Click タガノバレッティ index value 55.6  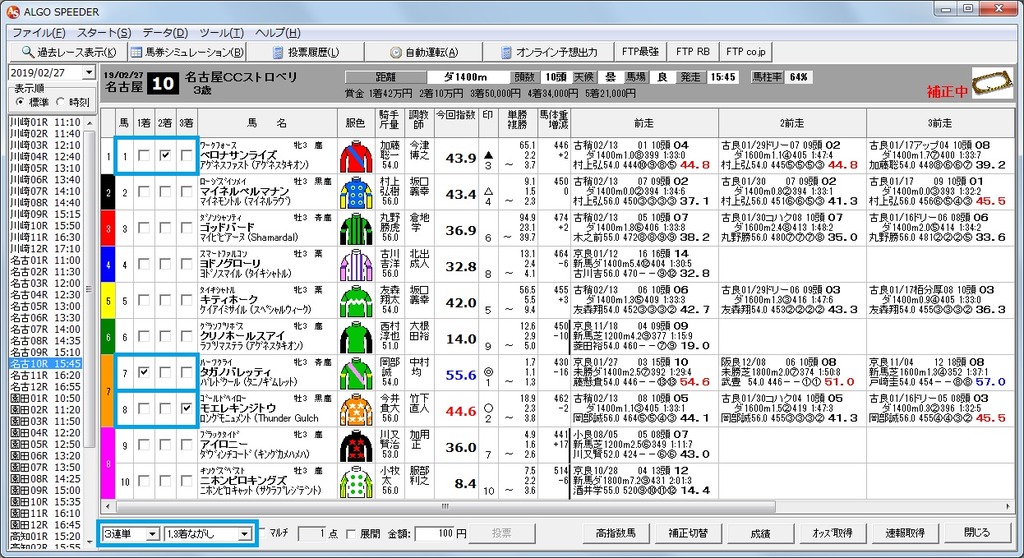[461, 375]
